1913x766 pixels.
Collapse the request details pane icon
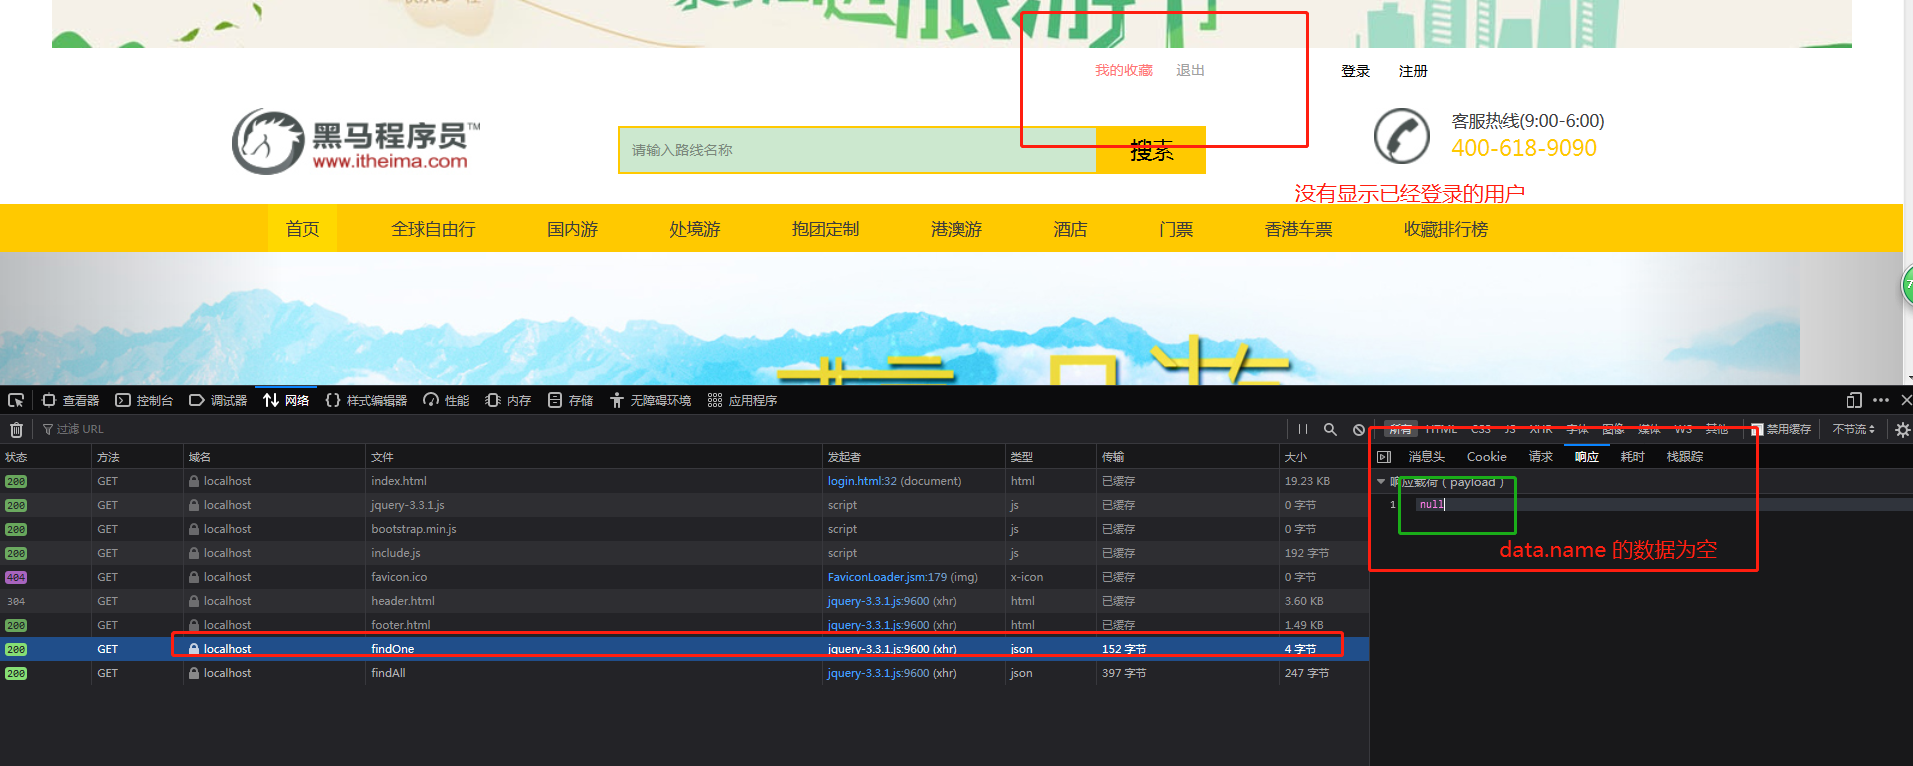[x=1384, y=457]
